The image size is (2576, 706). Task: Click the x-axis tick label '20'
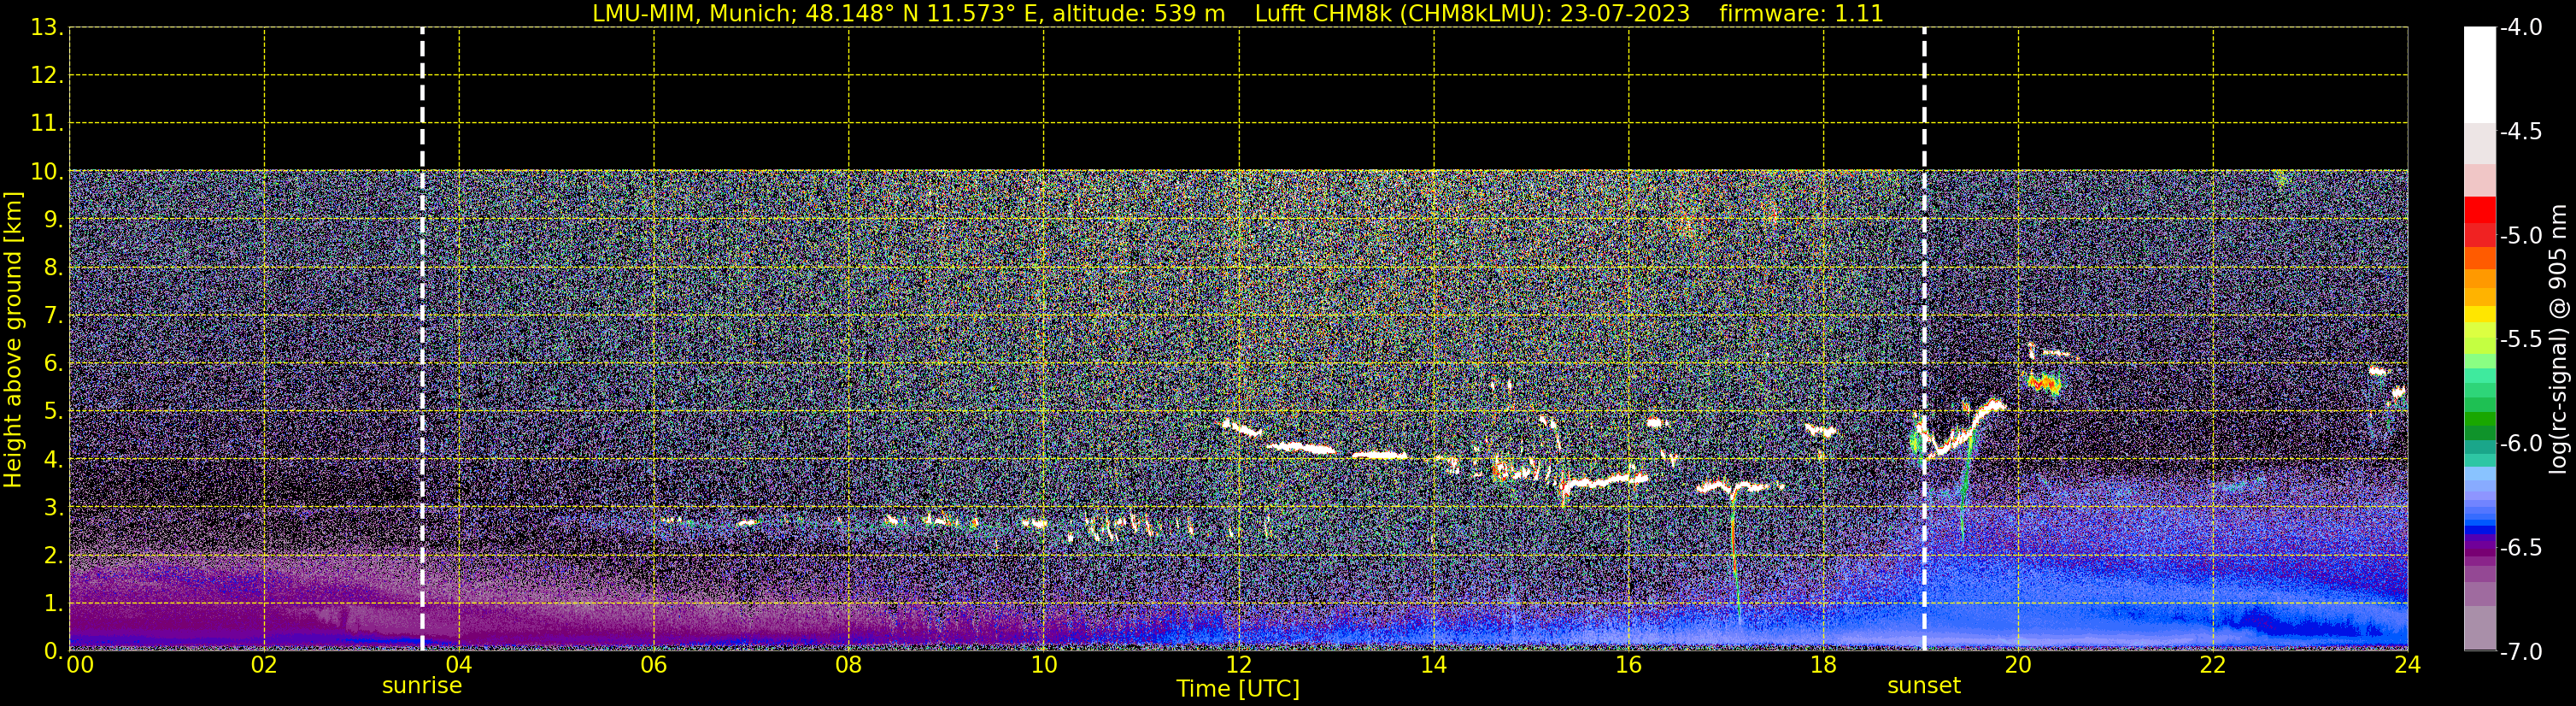(x=2018, y=665)
